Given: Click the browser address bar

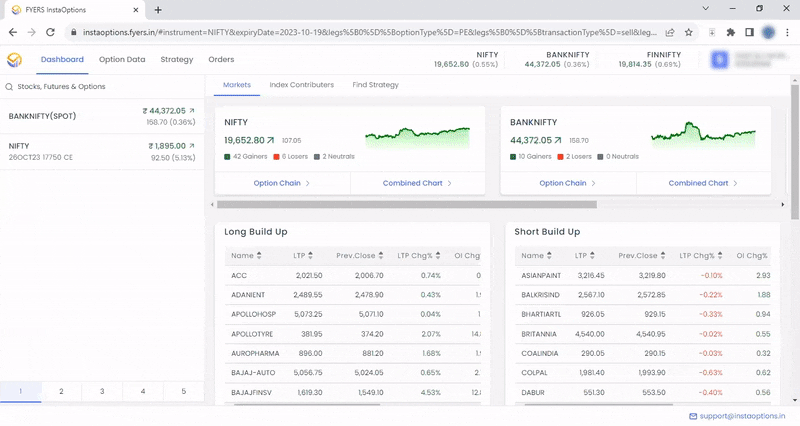Looking at the screenshot, I should (370, 32).
